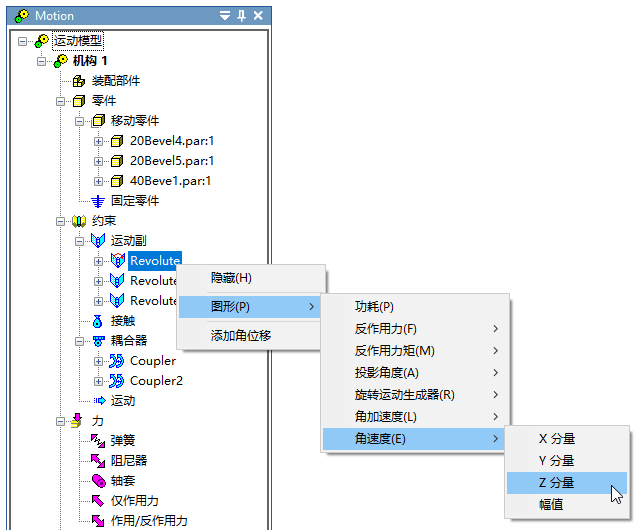Viewport: 639px width, 530px height.
Task: Close the Motion panel
Action: point(258,16)
